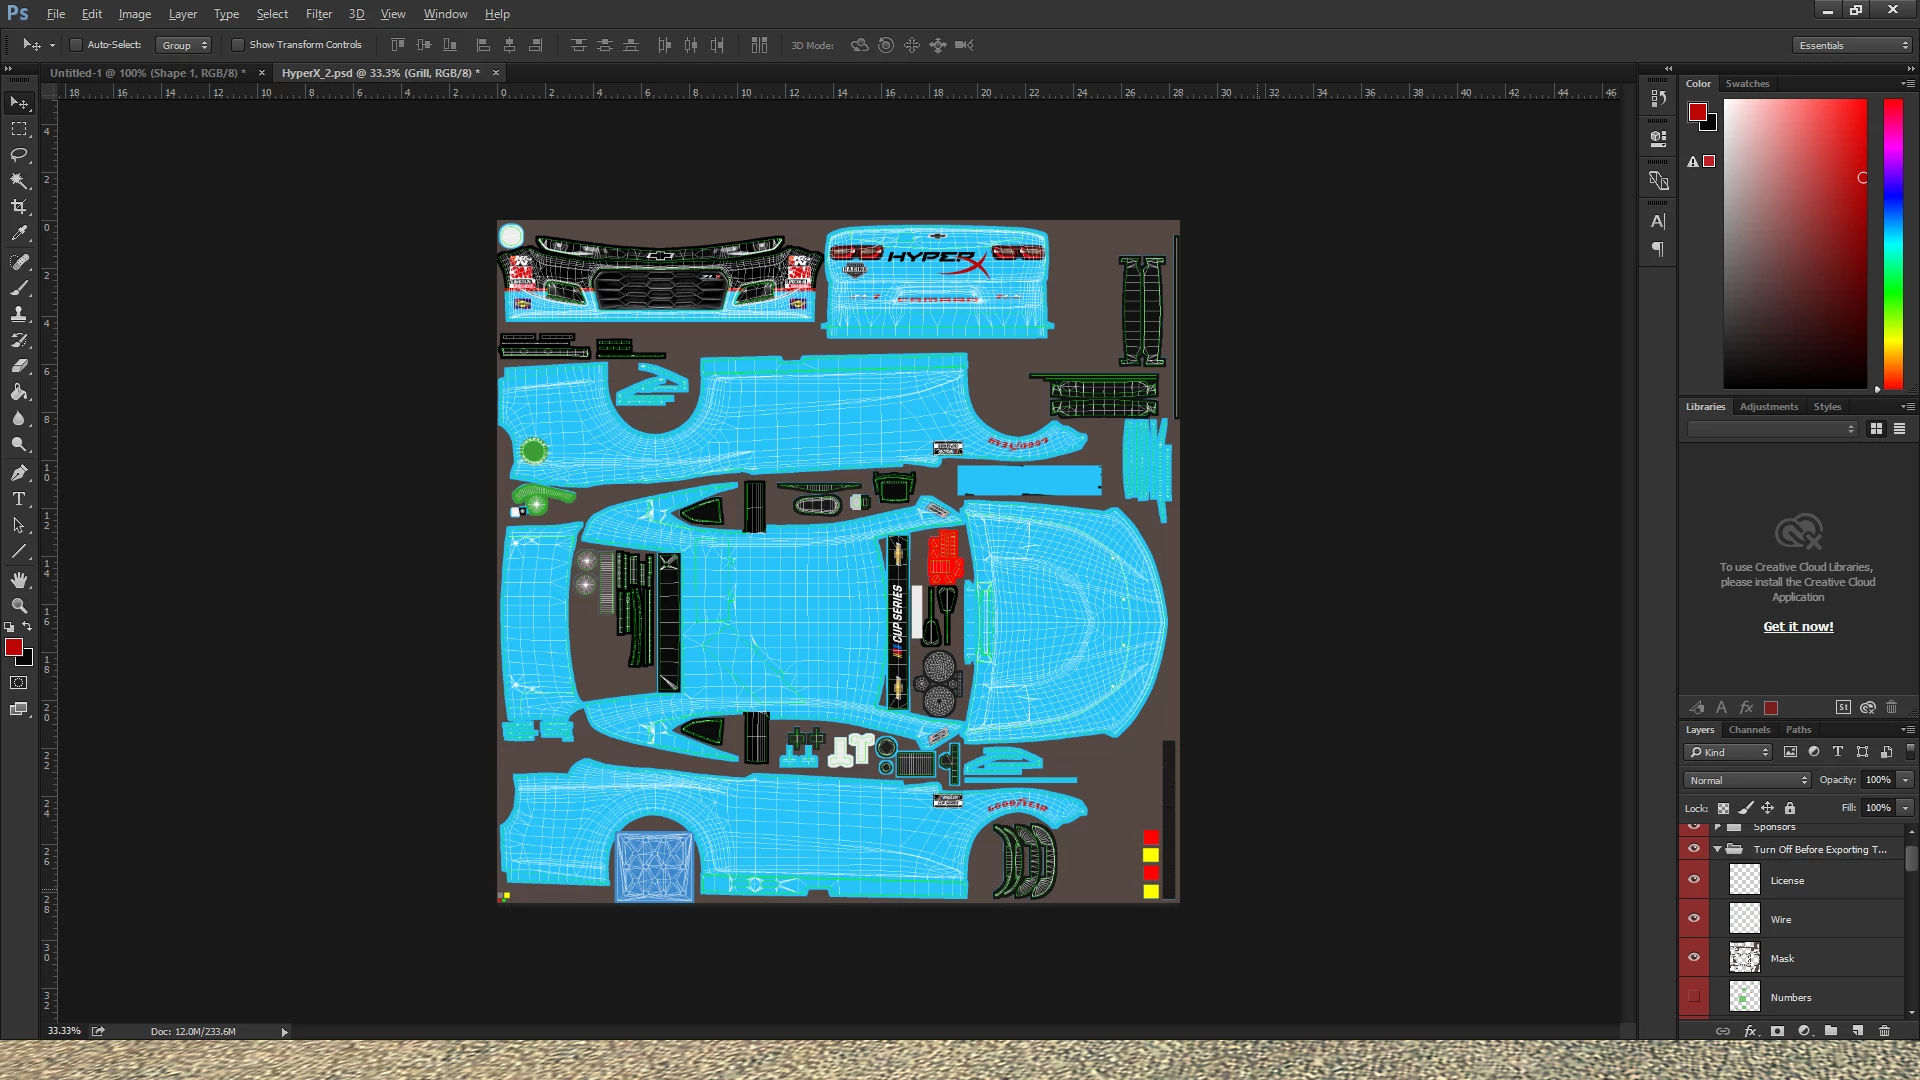
Task: Show the Numbers layer
Action: 1694,997
